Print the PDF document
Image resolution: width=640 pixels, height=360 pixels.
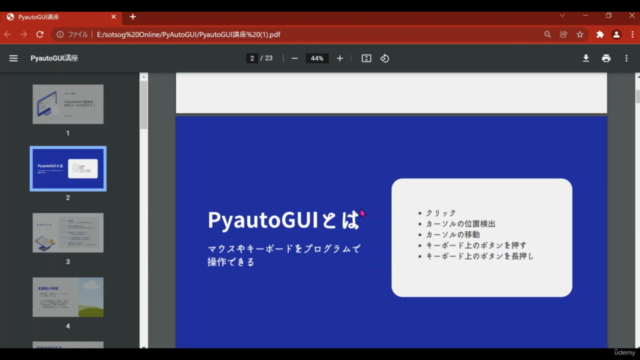[x=606, y=58]
